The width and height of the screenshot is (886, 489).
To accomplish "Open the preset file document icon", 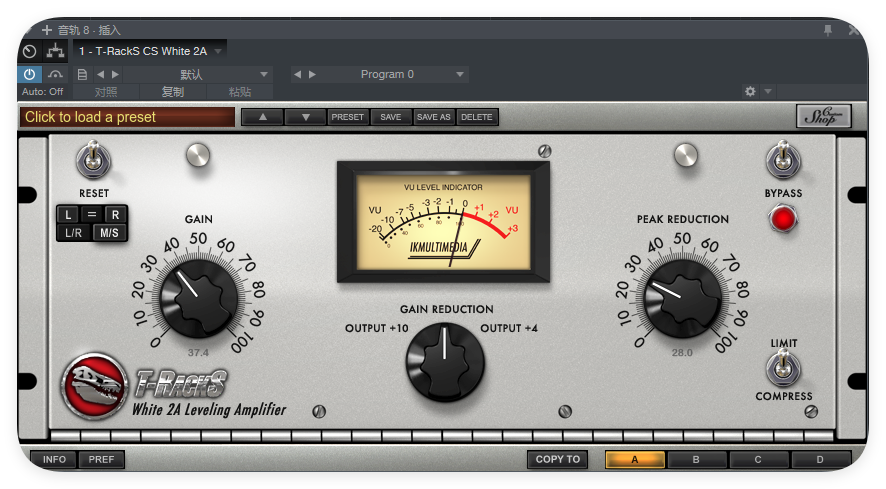I will (x=82, y=74).
